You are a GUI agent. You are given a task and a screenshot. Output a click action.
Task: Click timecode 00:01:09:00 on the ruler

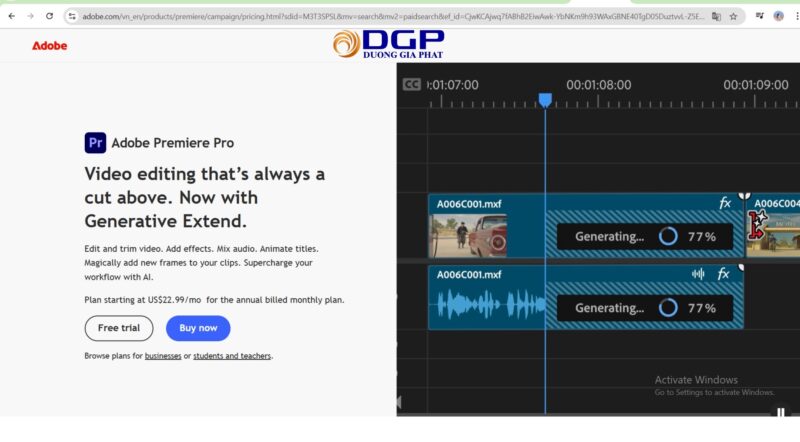(756, 85)
